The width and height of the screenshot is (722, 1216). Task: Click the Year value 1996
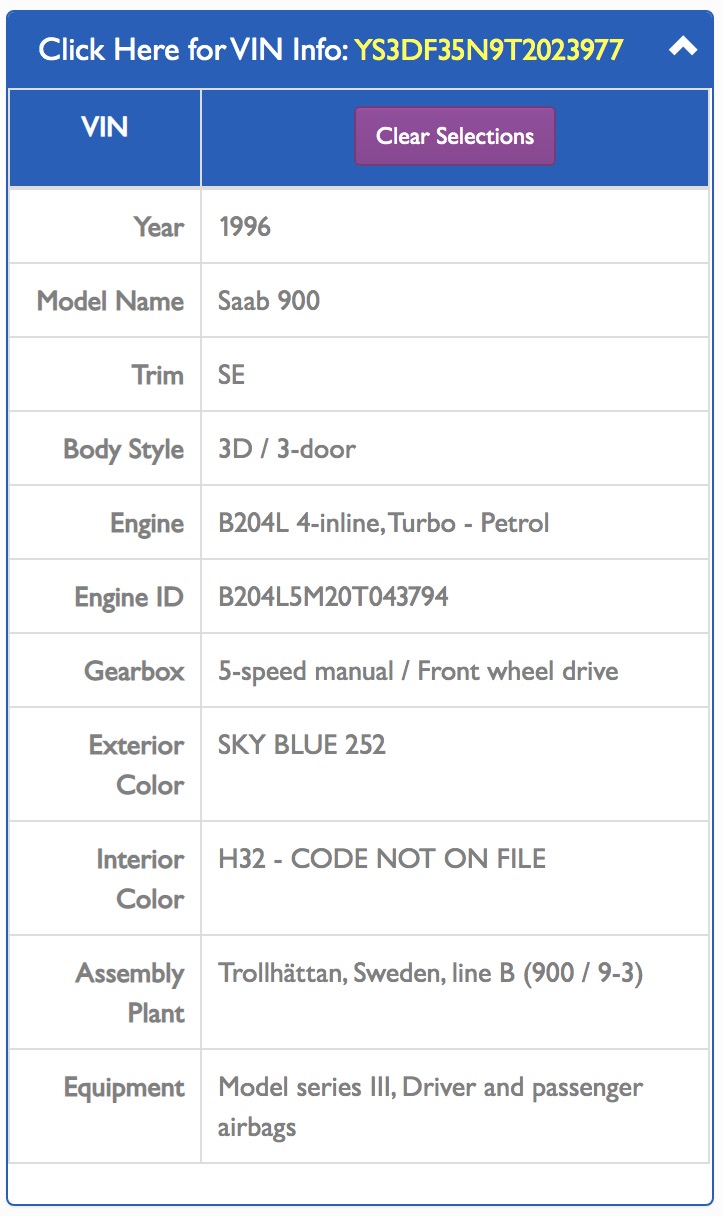pos(245,227)
